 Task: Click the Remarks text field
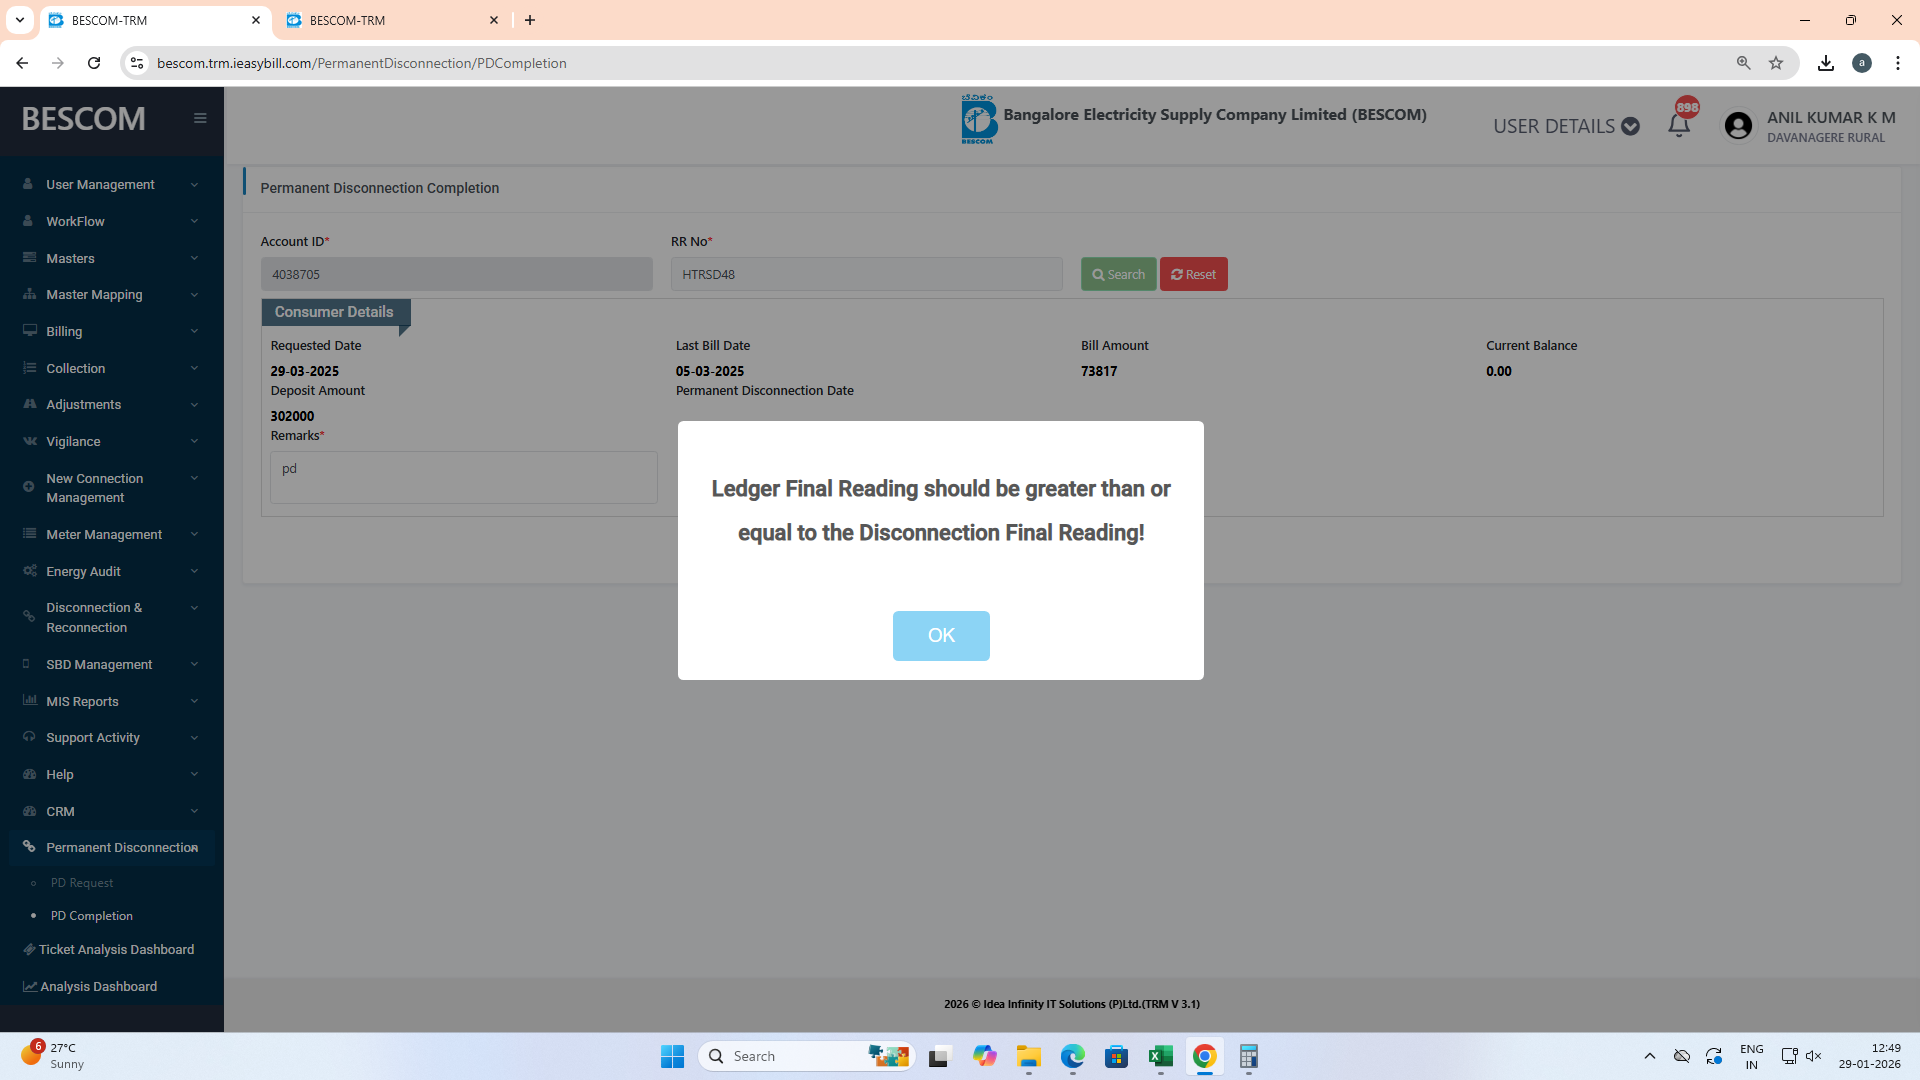click(x=463, y=477)
